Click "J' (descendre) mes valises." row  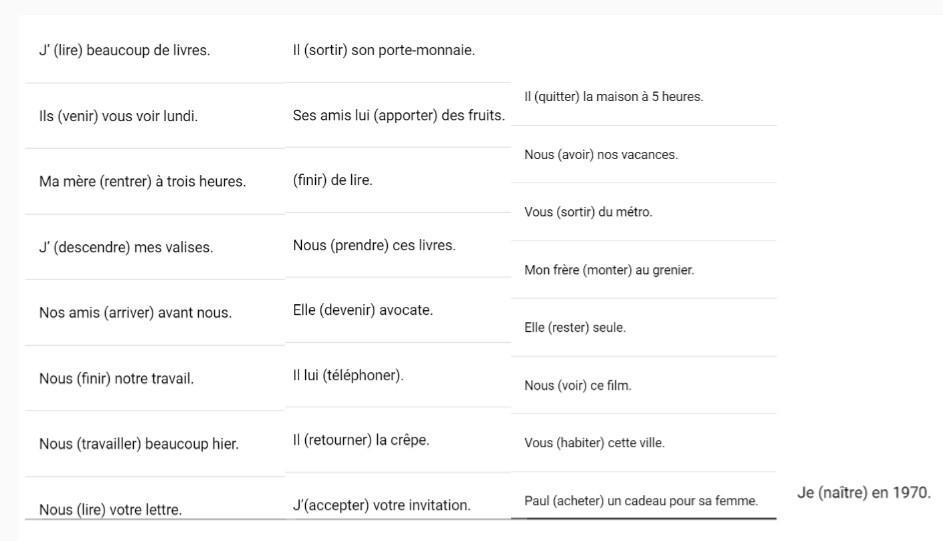[126, 247]
